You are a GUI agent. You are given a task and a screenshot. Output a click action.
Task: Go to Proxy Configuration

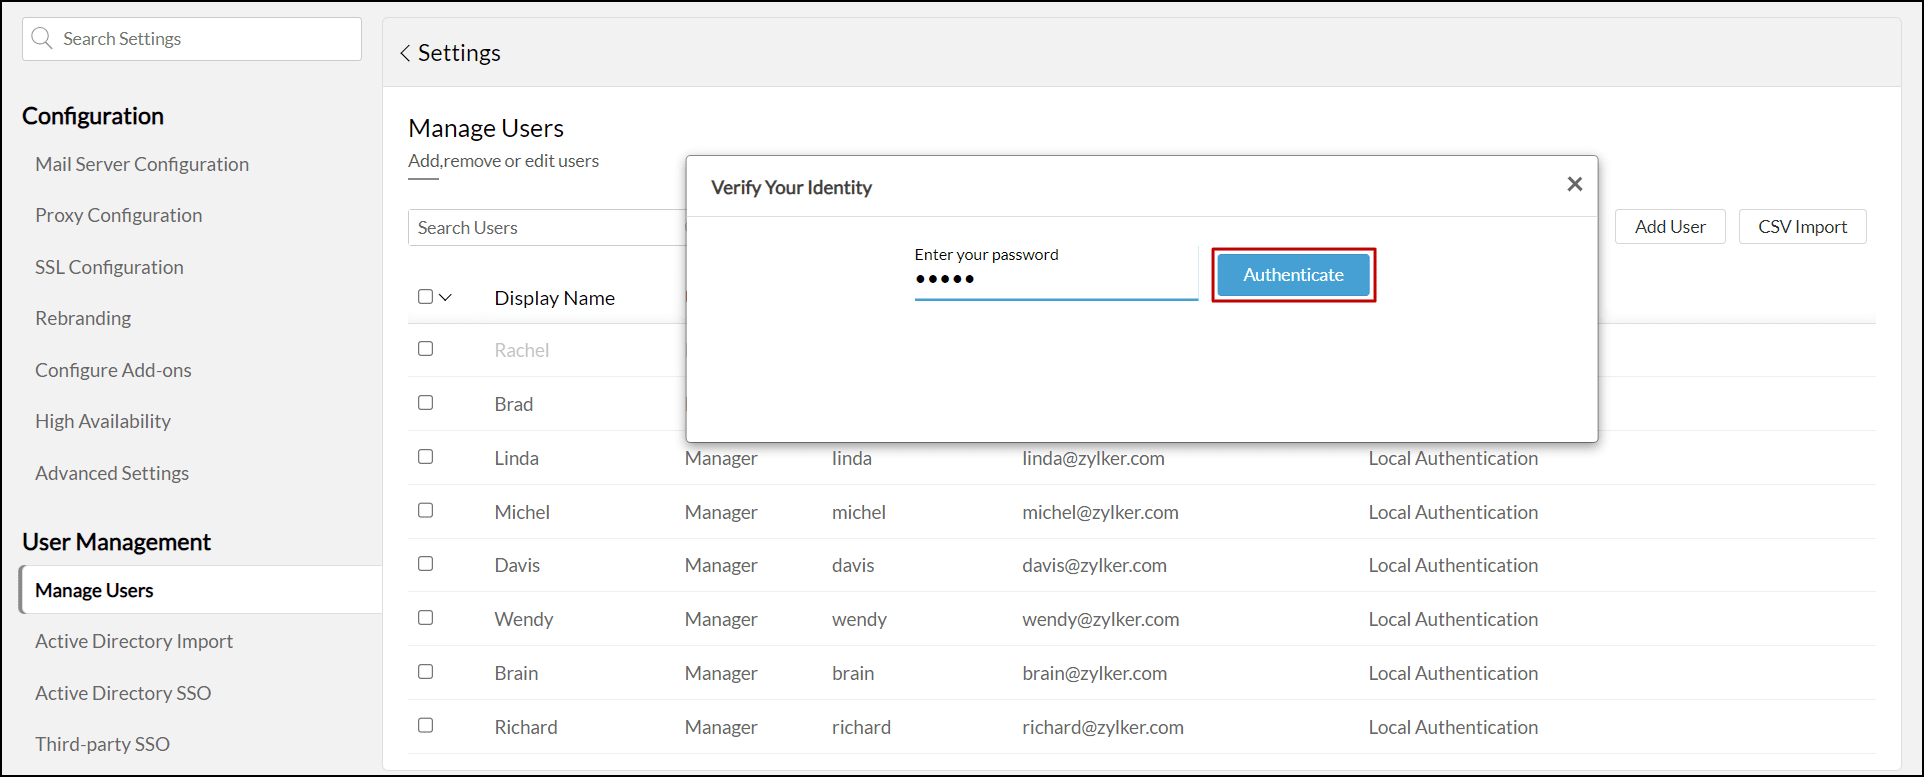pyautogui.click(x=119, y=215)
